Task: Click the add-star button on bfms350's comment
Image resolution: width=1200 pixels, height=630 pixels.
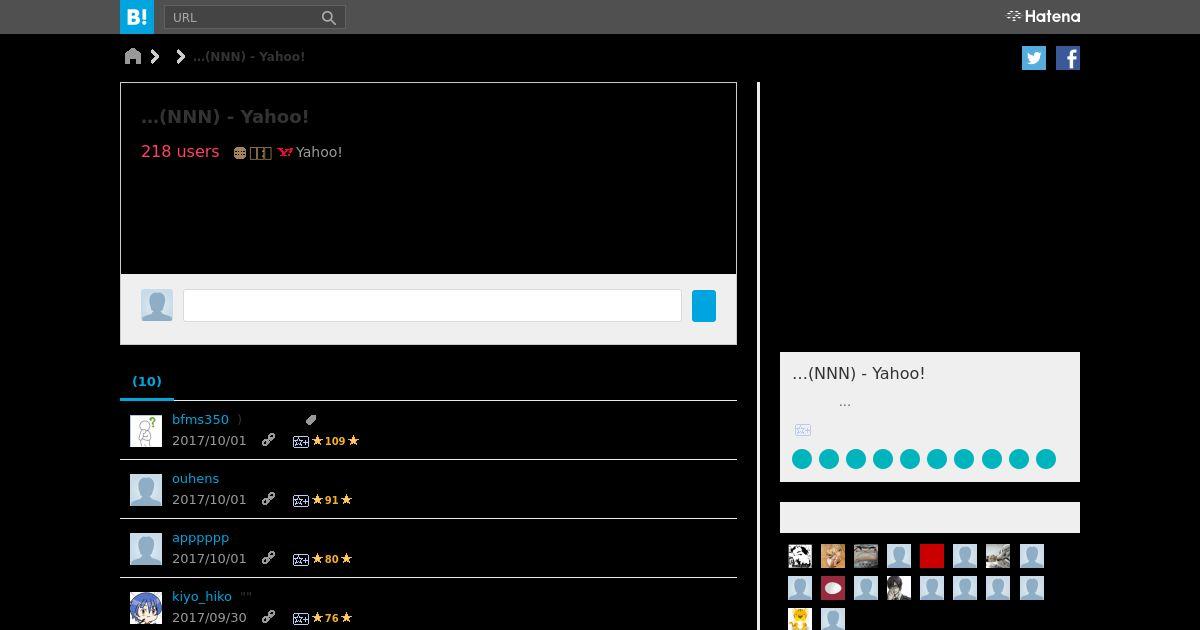Action: (x=300, y=441)
